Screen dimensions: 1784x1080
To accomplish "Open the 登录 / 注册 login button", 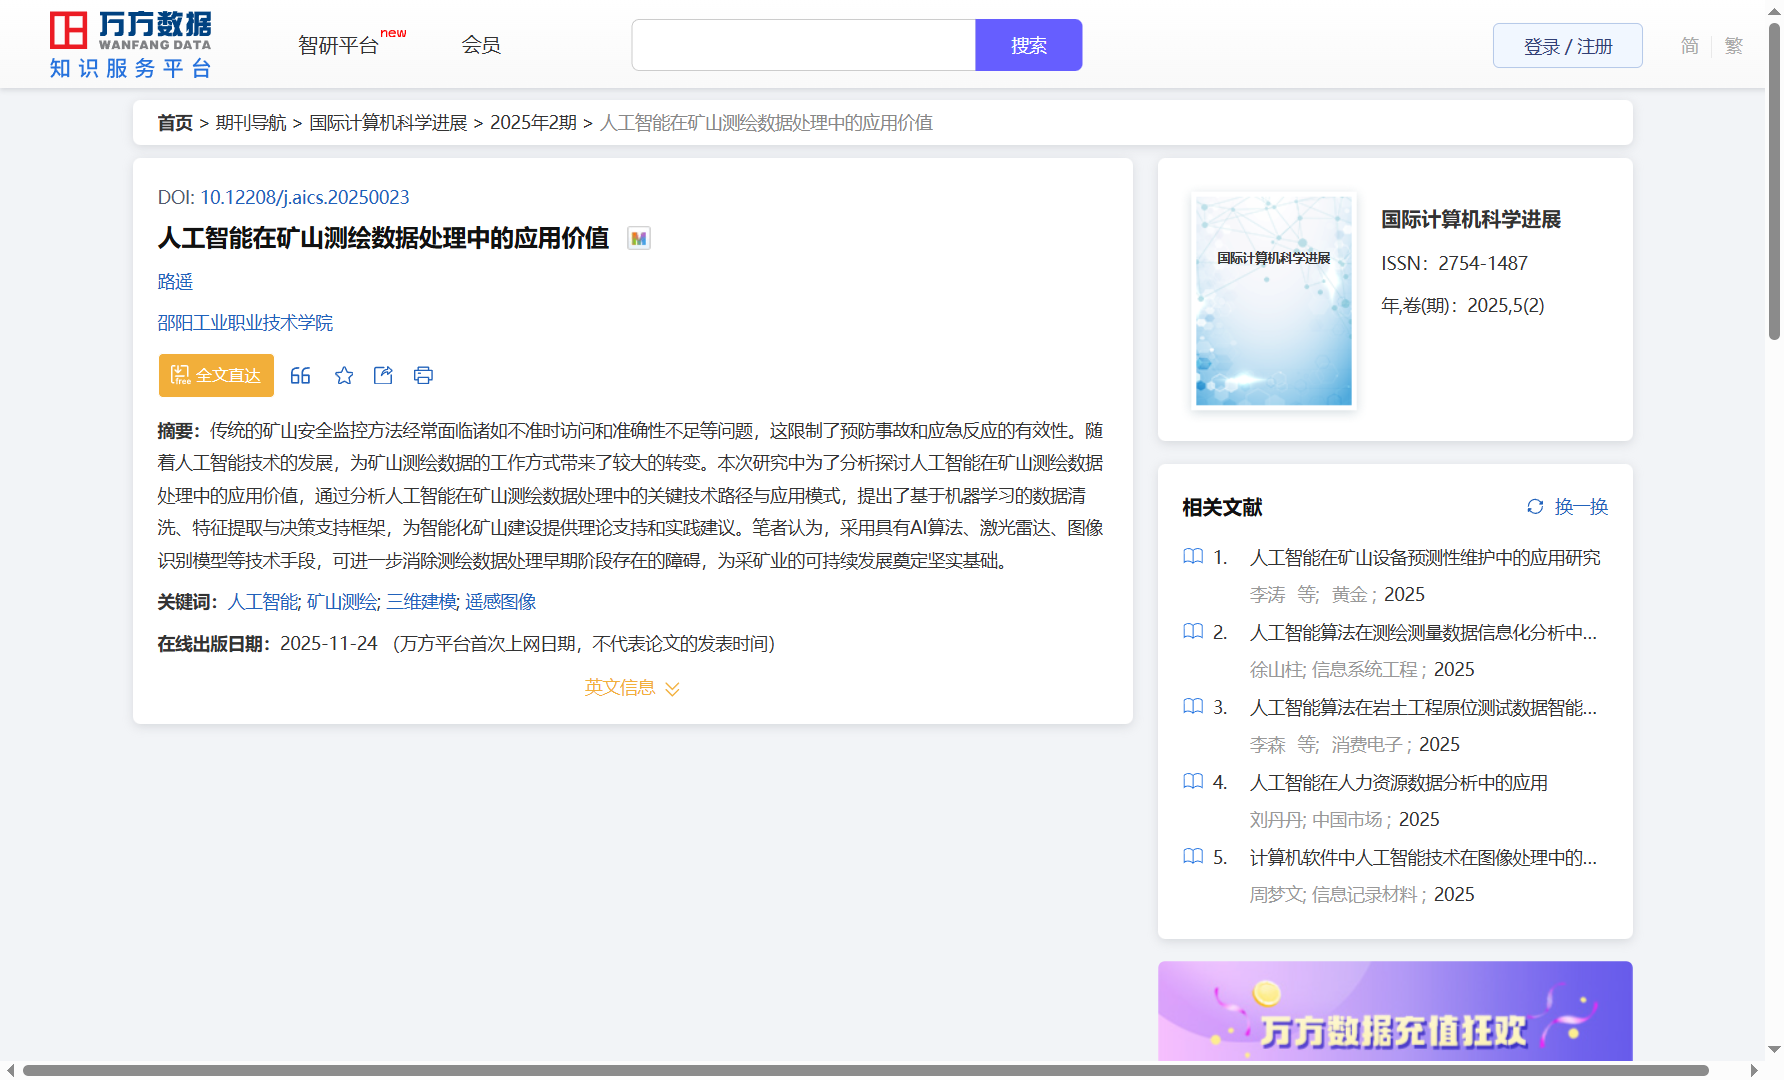I will coord(1567,46).
